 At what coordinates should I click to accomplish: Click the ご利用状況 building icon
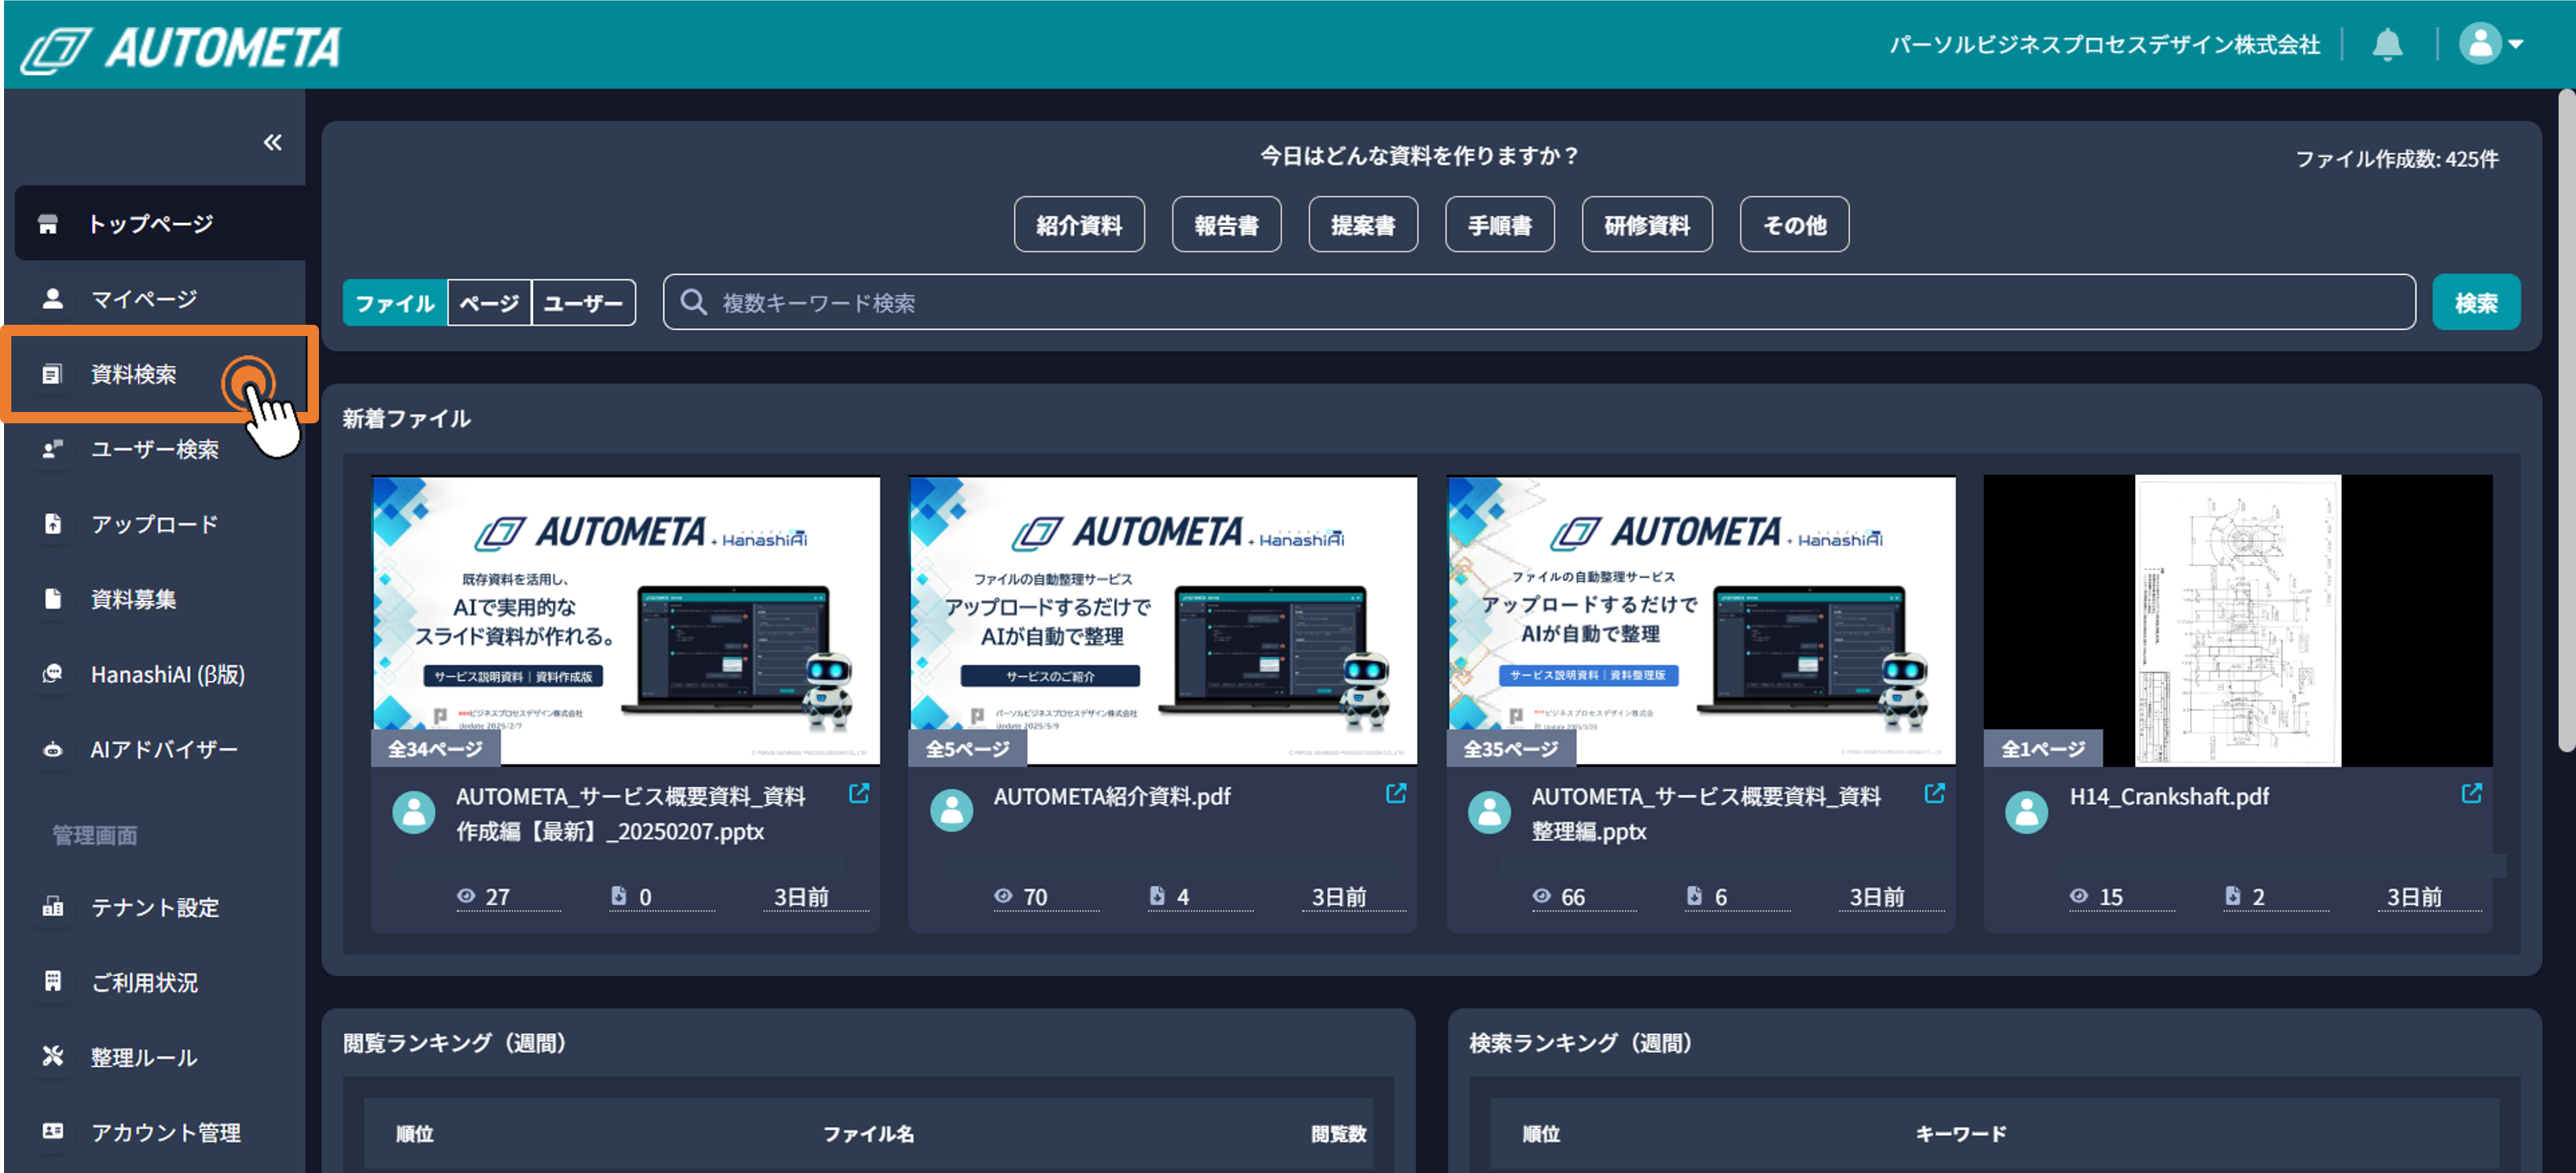52,981
